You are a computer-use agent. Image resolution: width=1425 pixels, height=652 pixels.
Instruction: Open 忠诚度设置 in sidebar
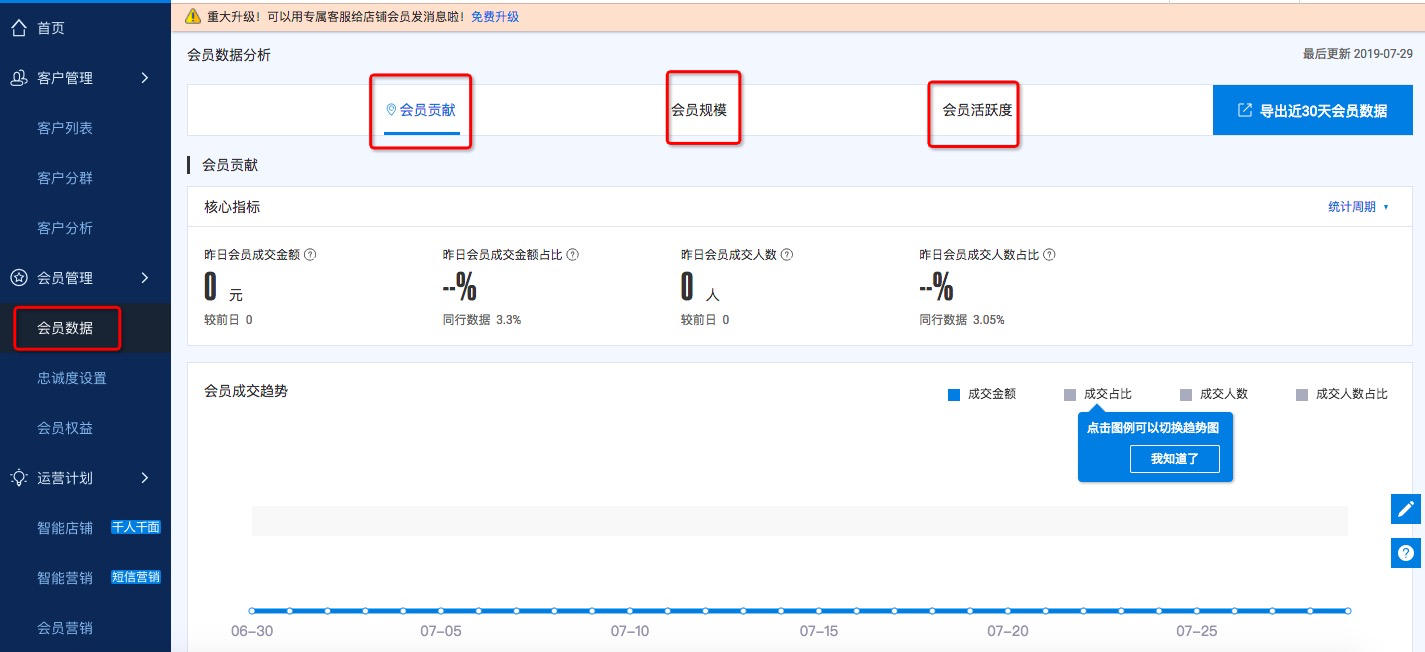click(x=72, y=378)
